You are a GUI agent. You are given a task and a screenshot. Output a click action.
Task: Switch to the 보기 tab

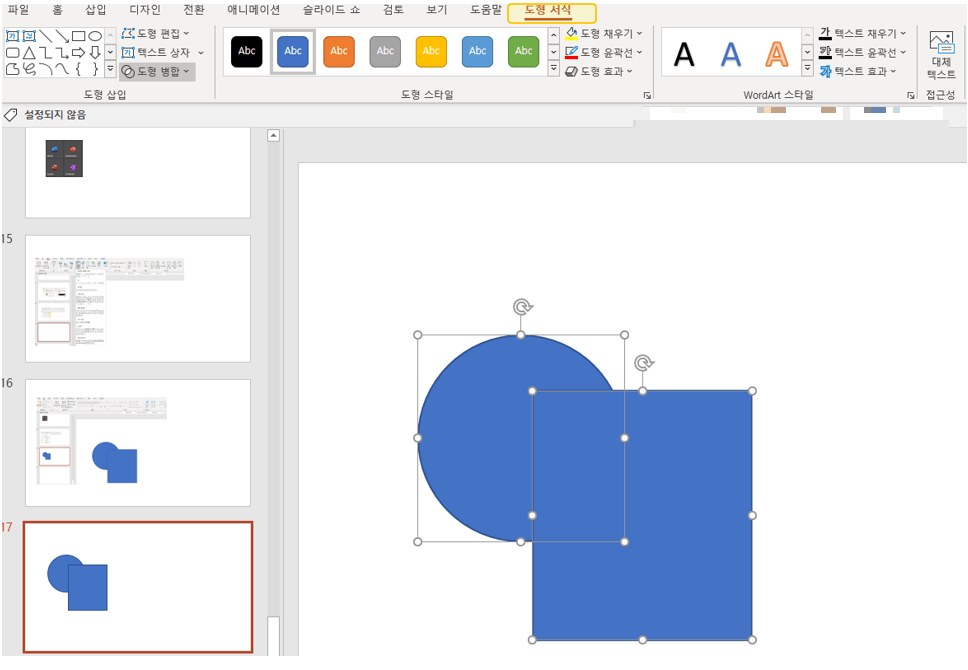click(x=437, y=10)
